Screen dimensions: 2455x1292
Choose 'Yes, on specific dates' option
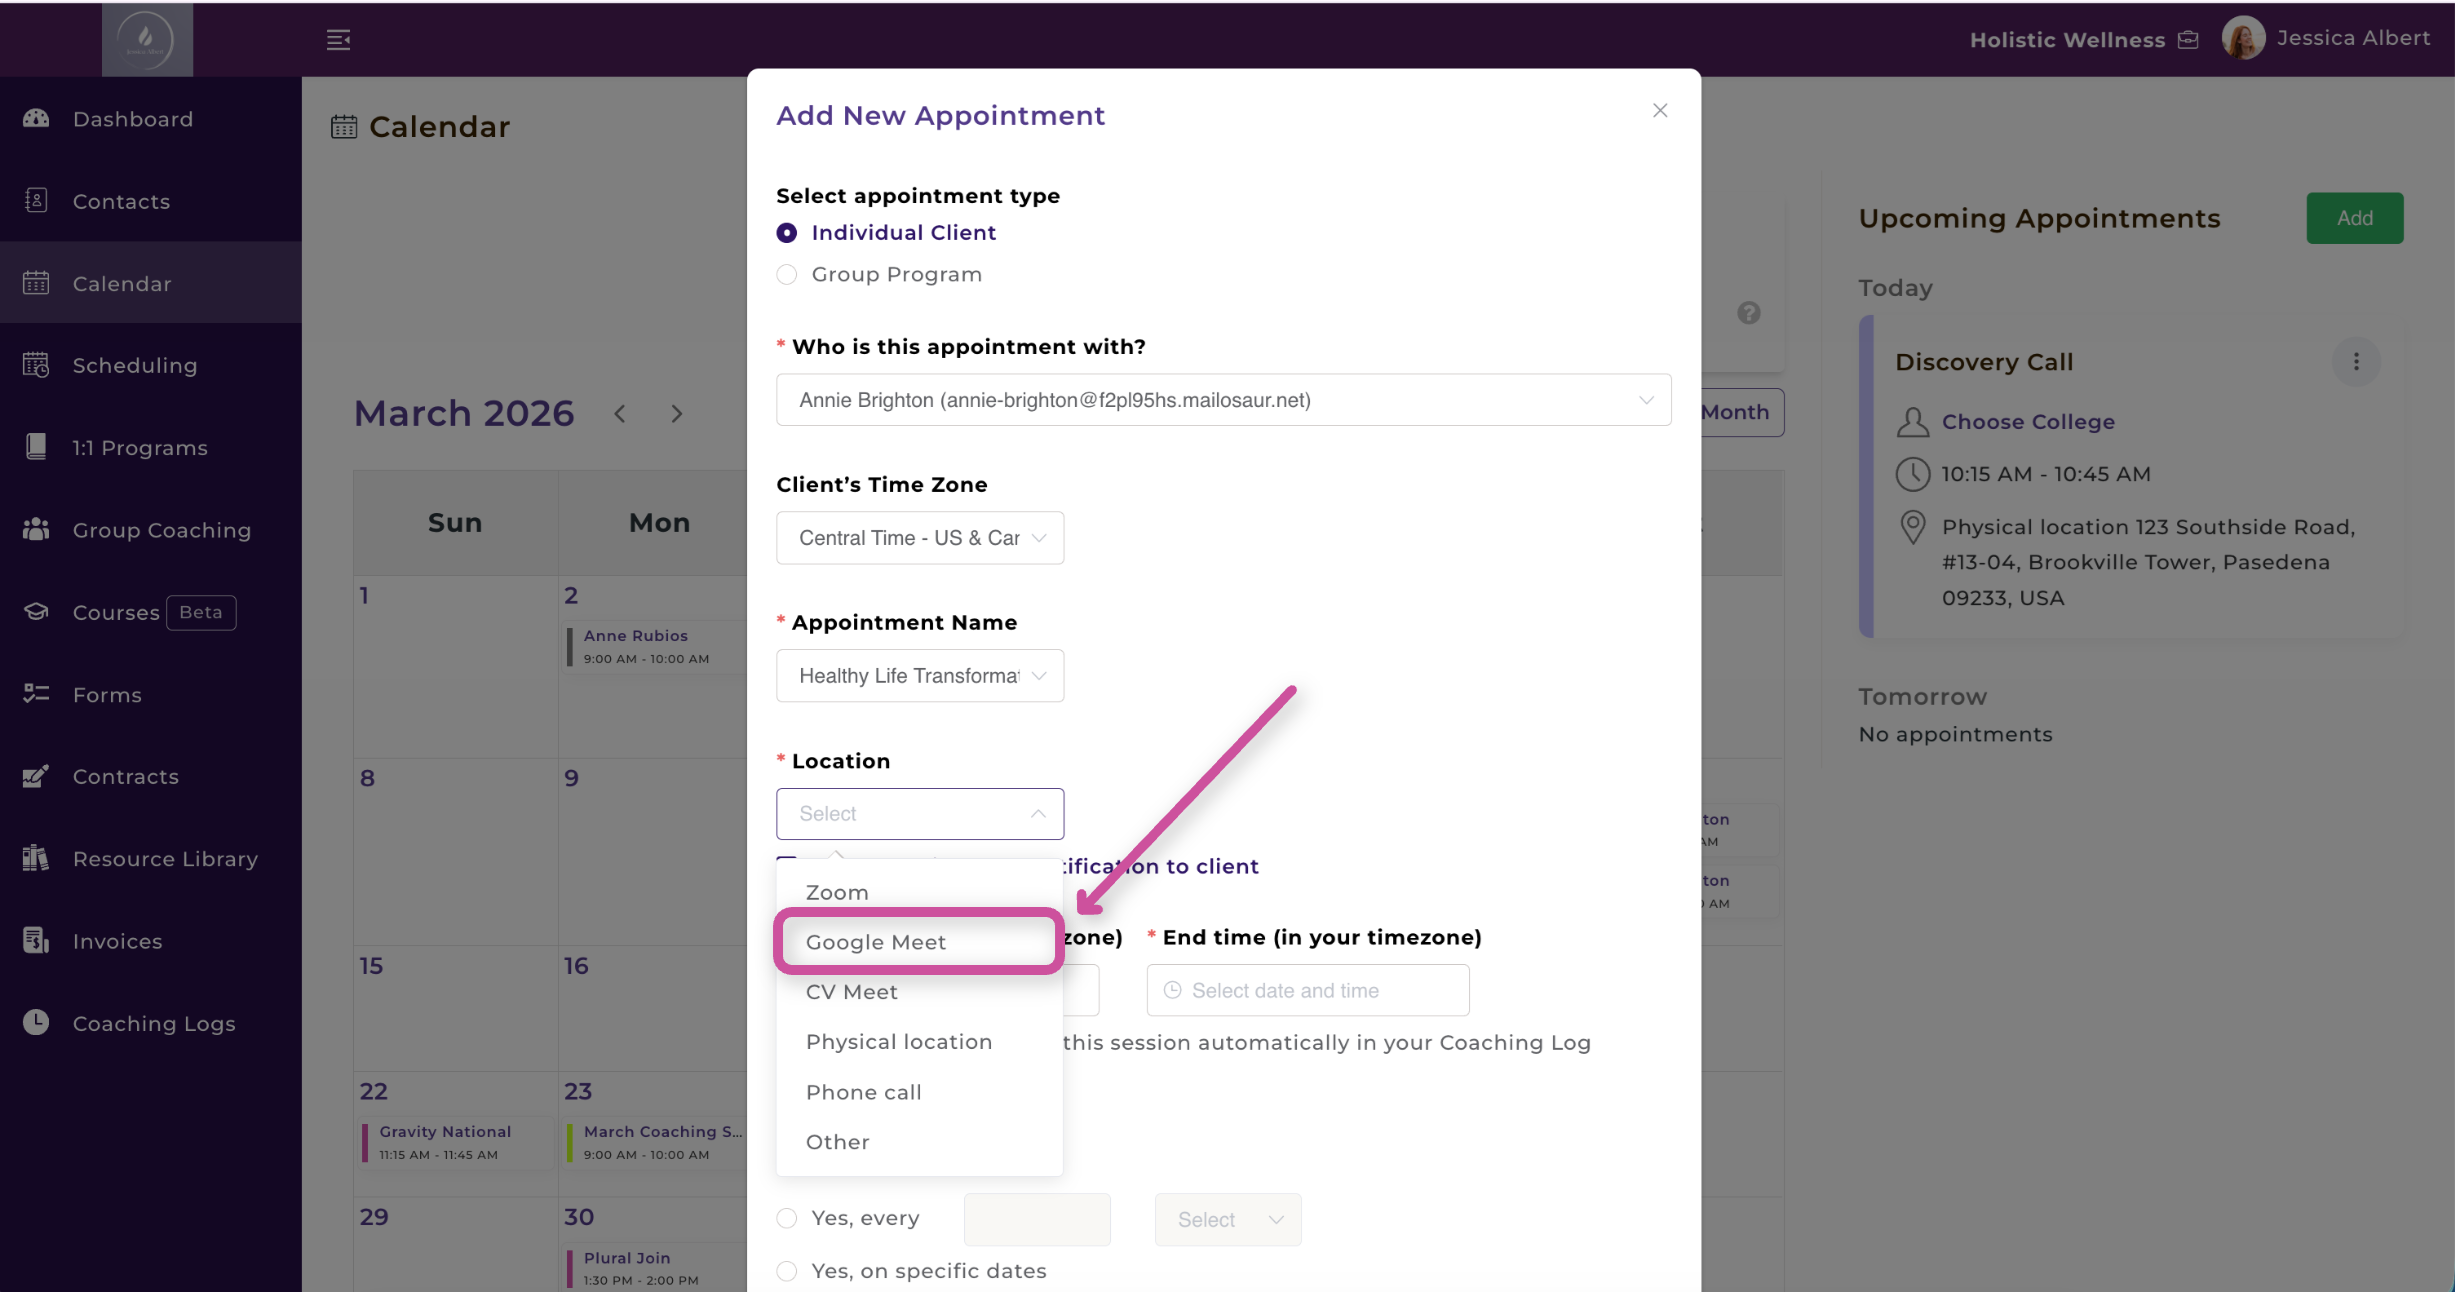tap(787, 1270)
